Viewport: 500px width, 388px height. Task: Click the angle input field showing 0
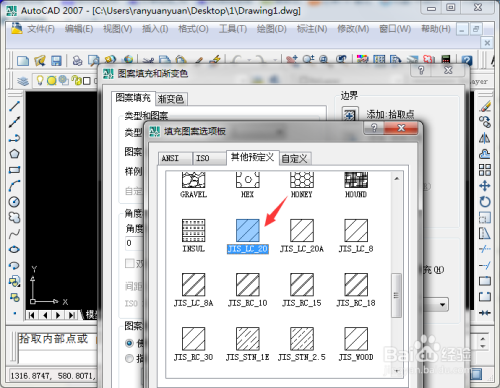[x=133, y=243]
